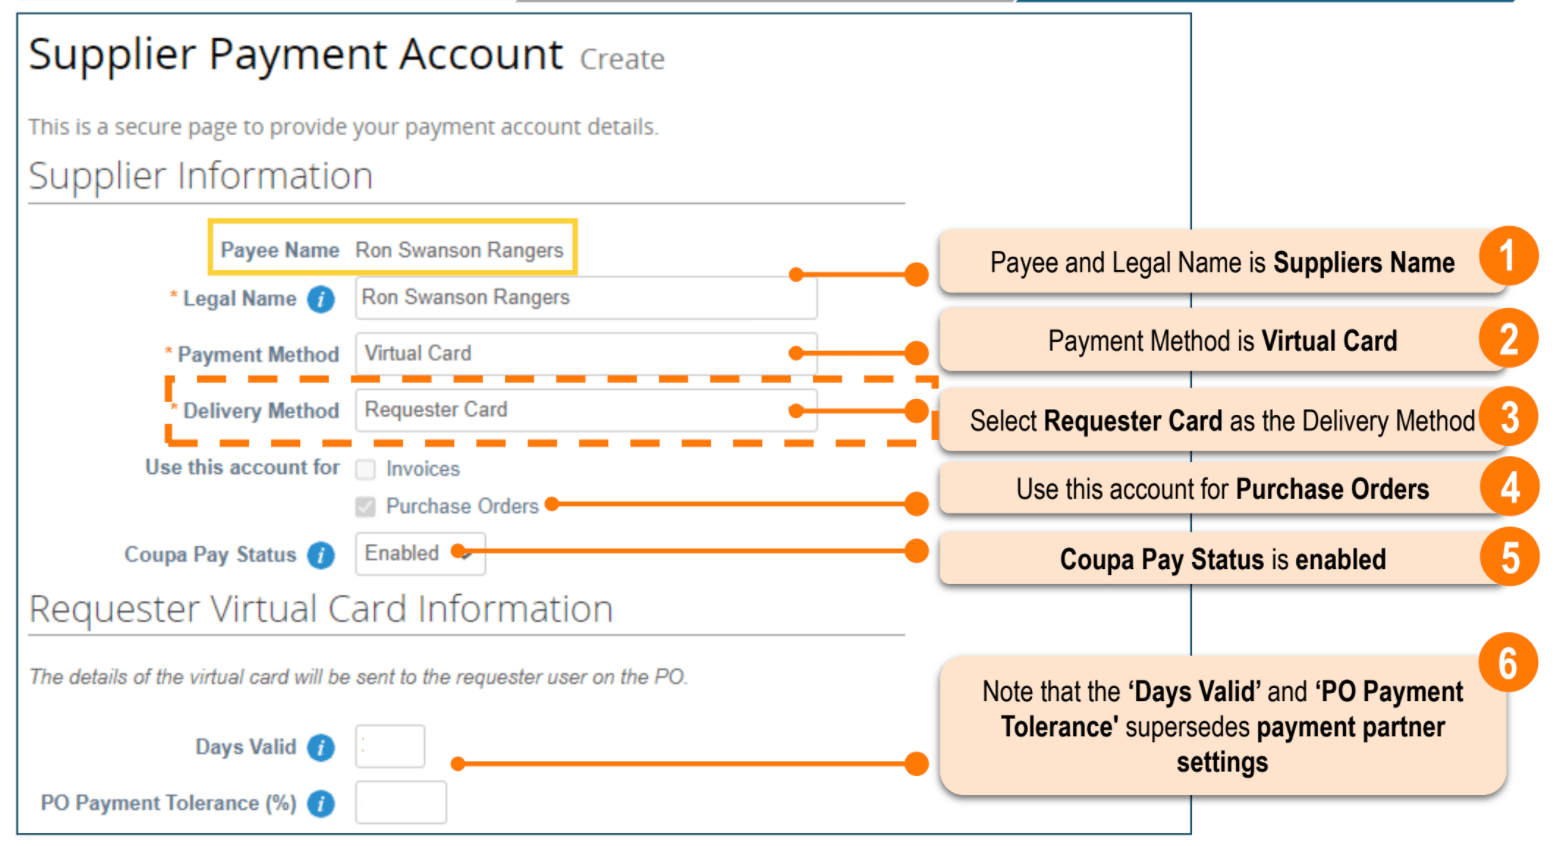Click the Create label beside the title
This screenshot has height=846, width=1562.
coord(622,59)
